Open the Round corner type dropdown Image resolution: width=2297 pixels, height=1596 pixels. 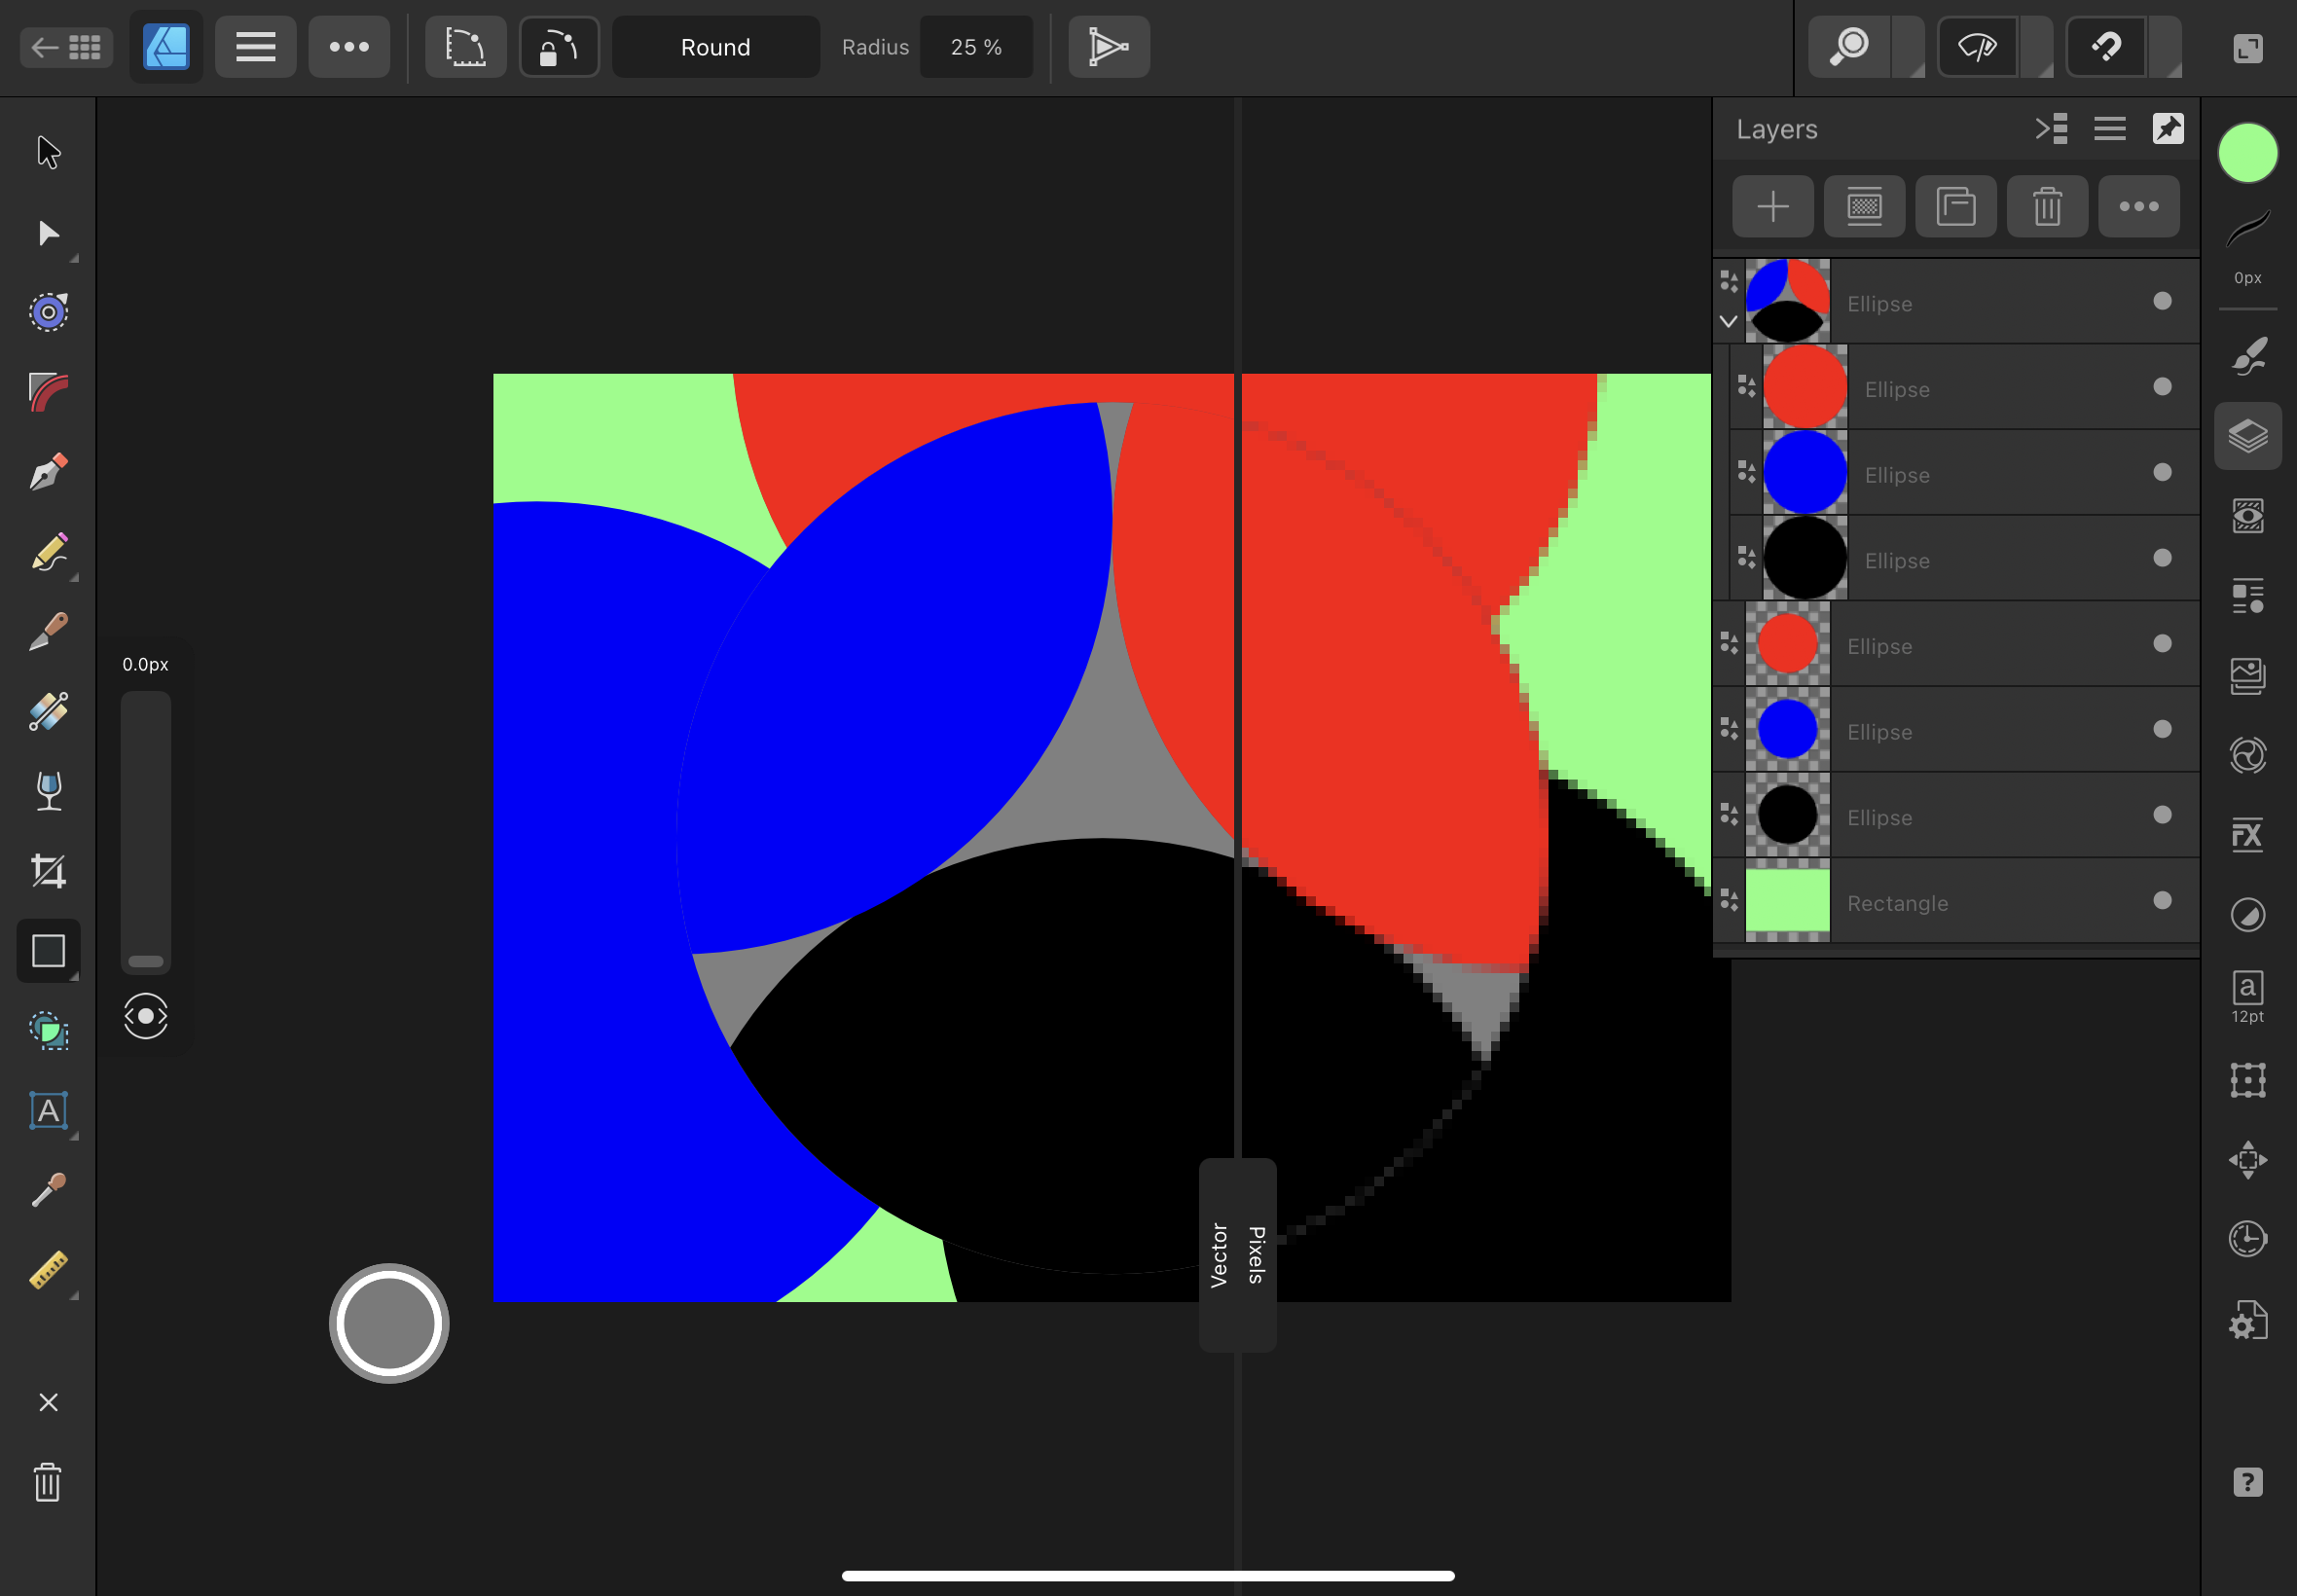(x=714, y=46)
